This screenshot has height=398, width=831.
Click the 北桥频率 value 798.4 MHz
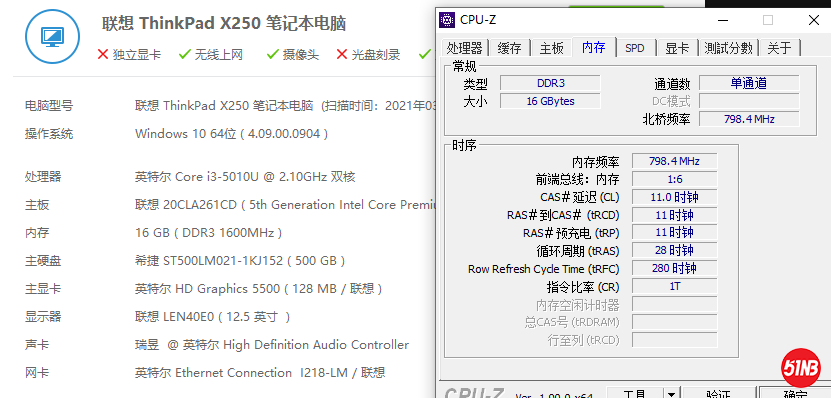(x=749, y=119)
